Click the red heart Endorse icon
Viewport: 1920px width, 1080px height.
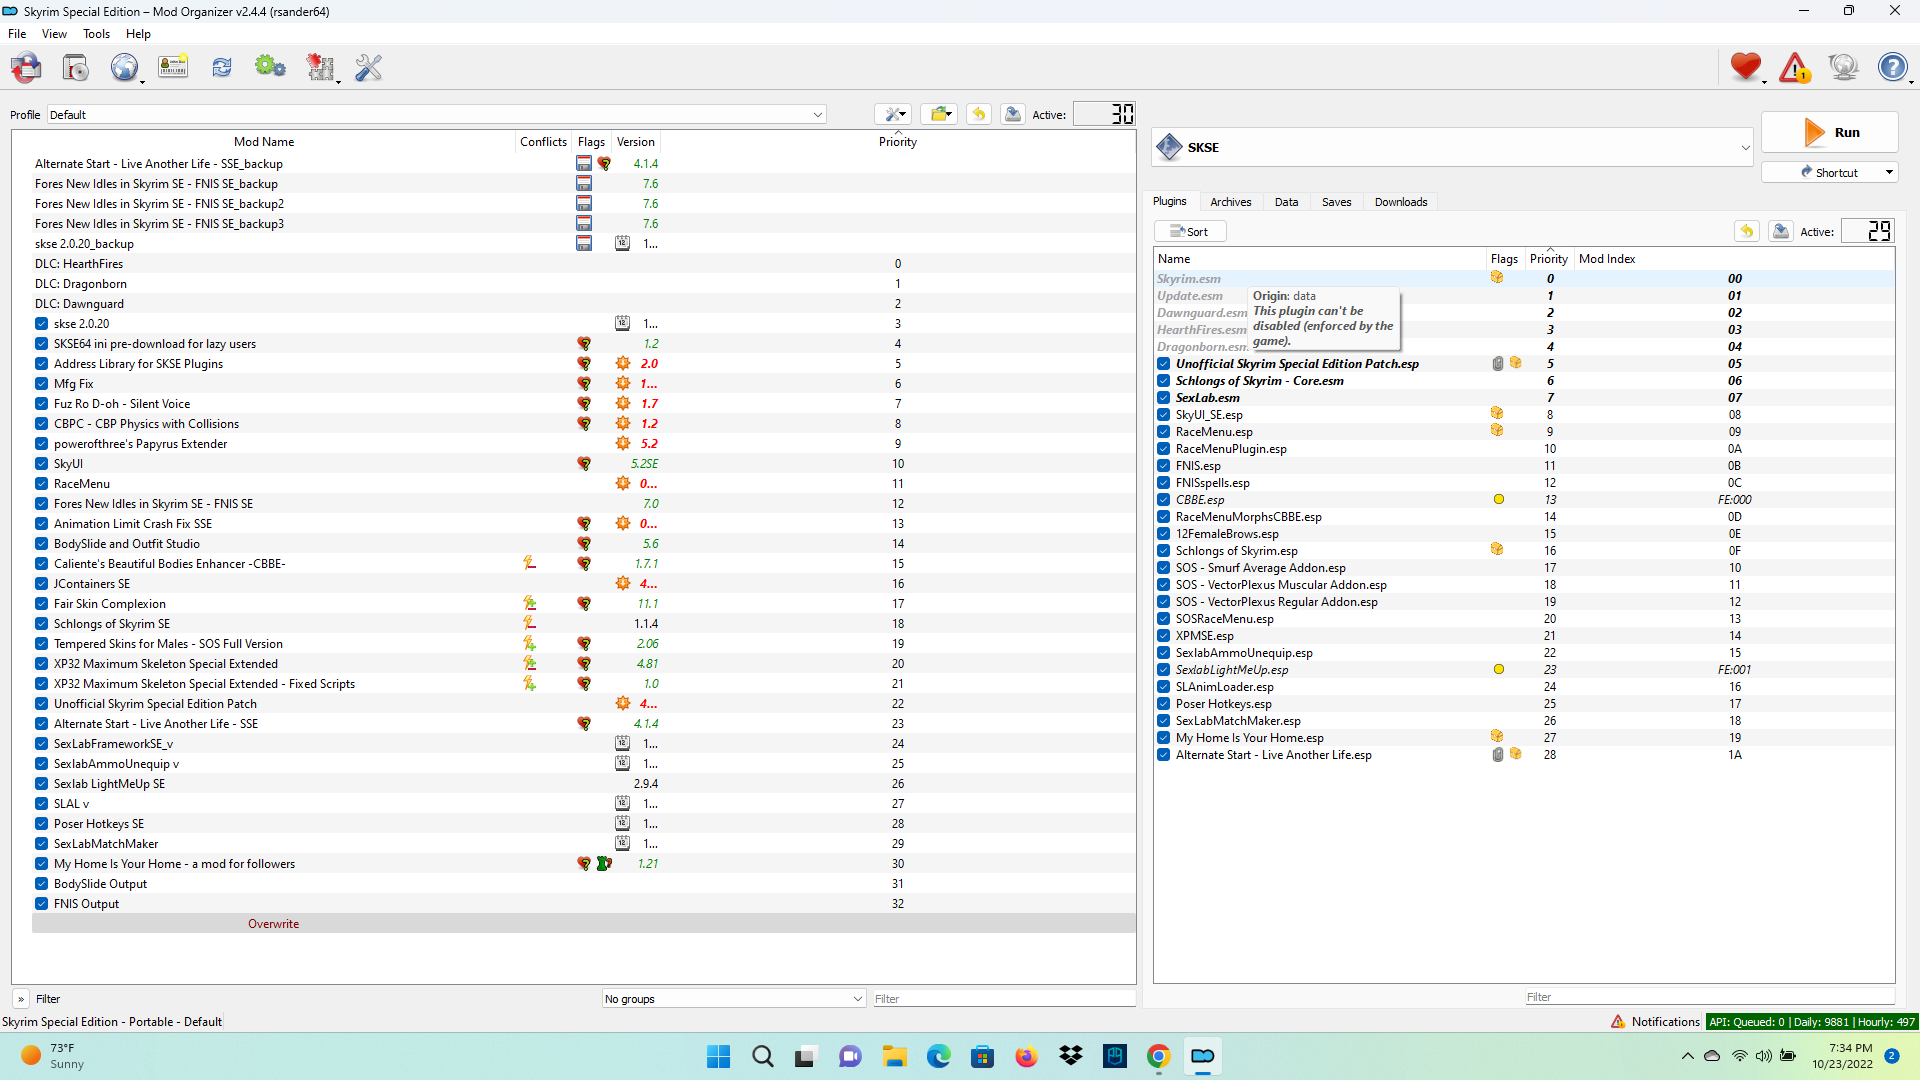pyautogui.click(x=1746, y=68)
